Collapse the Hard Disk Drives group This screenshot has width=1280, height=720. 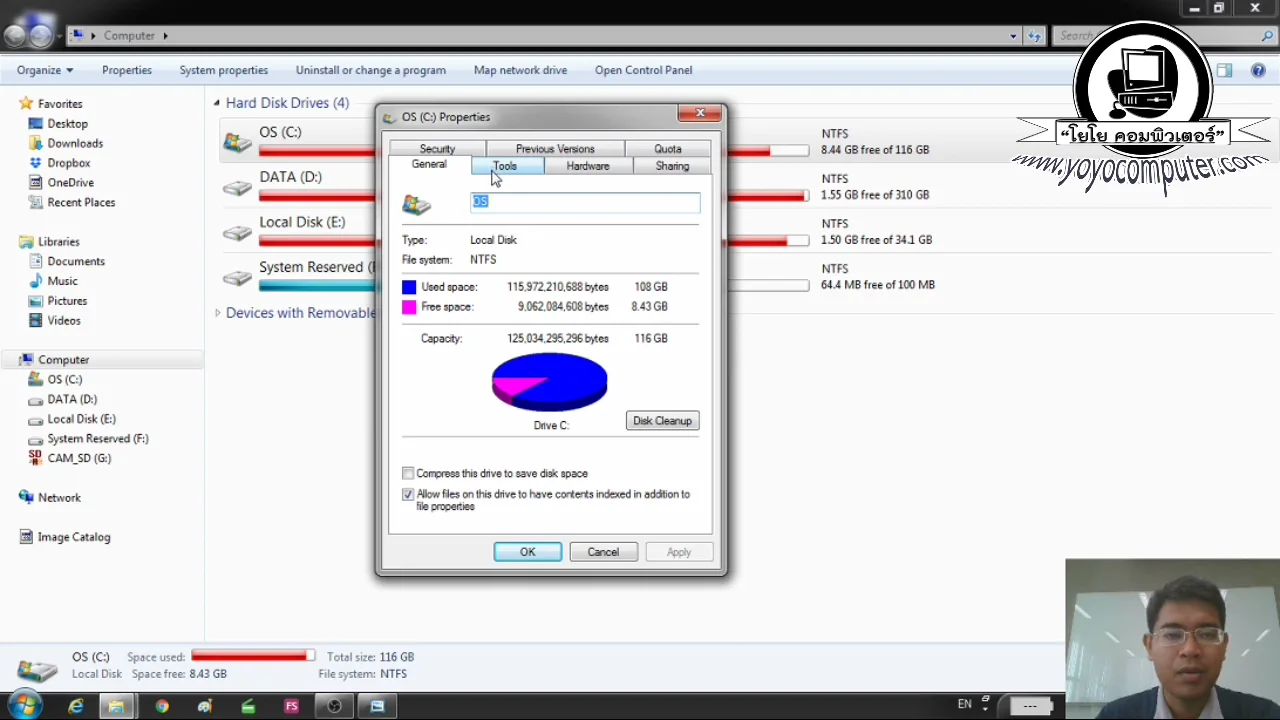click(x=216, y=103)
